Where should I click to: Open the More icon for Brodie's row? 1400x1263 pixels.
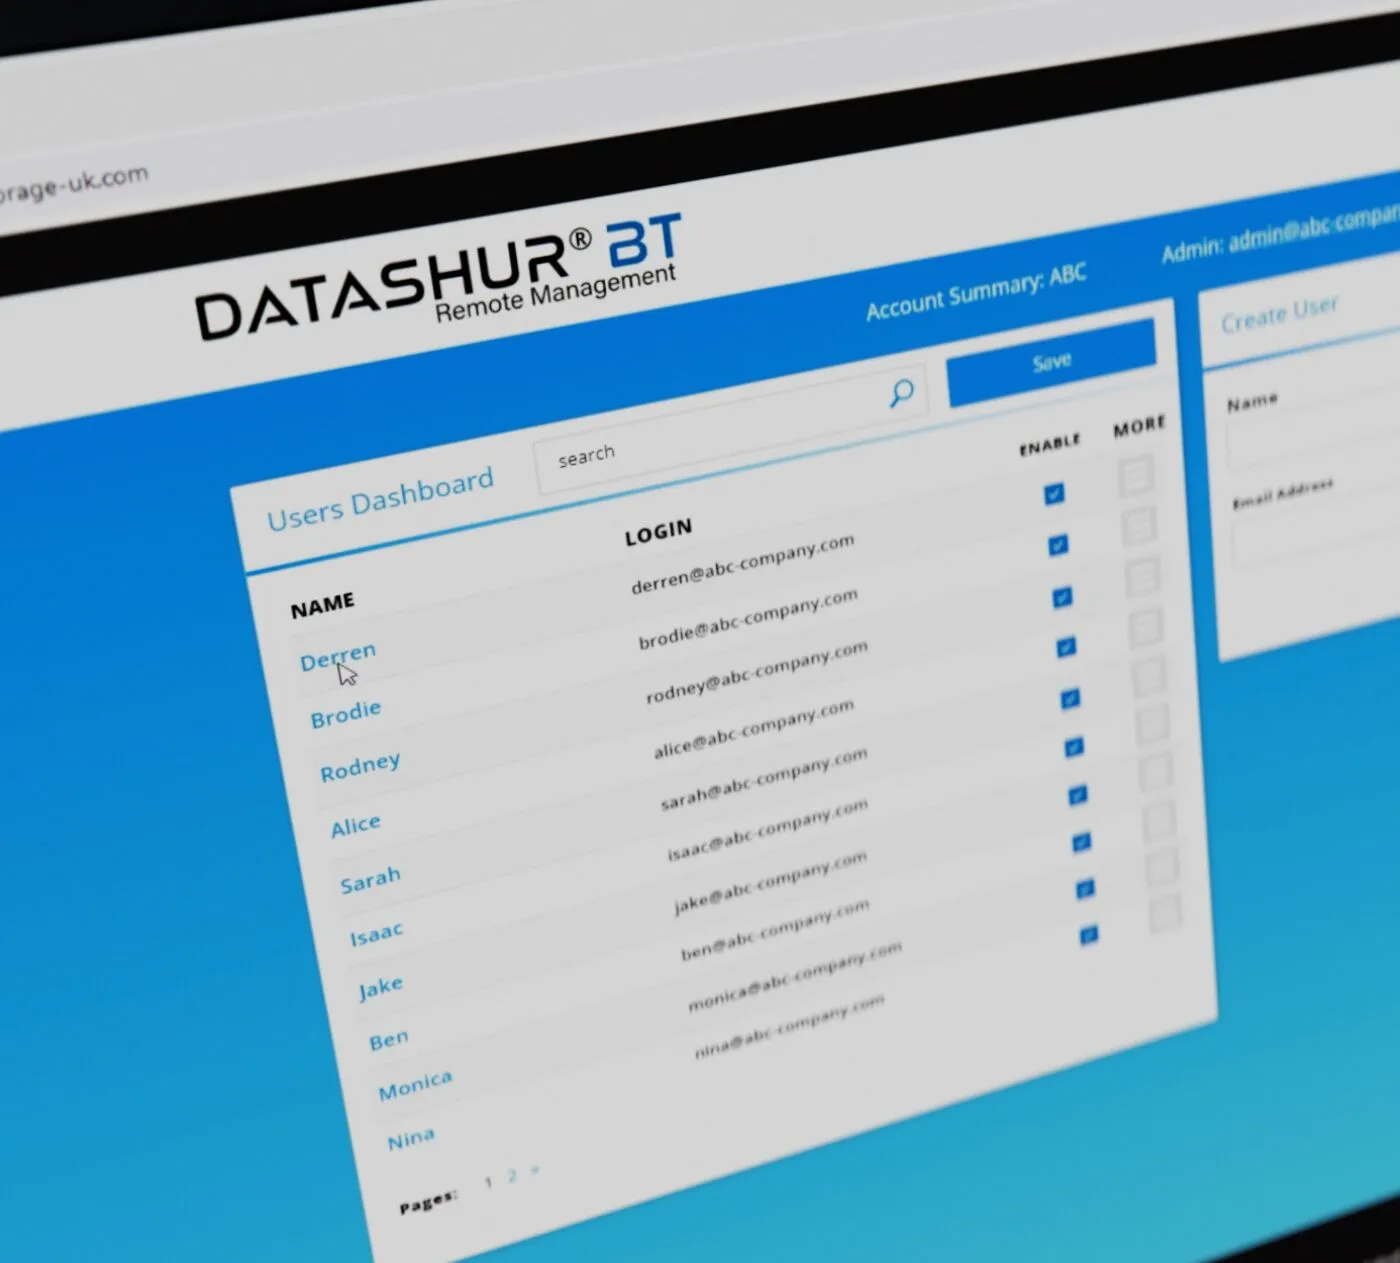pyautogui.click(x=1139, y=527)
